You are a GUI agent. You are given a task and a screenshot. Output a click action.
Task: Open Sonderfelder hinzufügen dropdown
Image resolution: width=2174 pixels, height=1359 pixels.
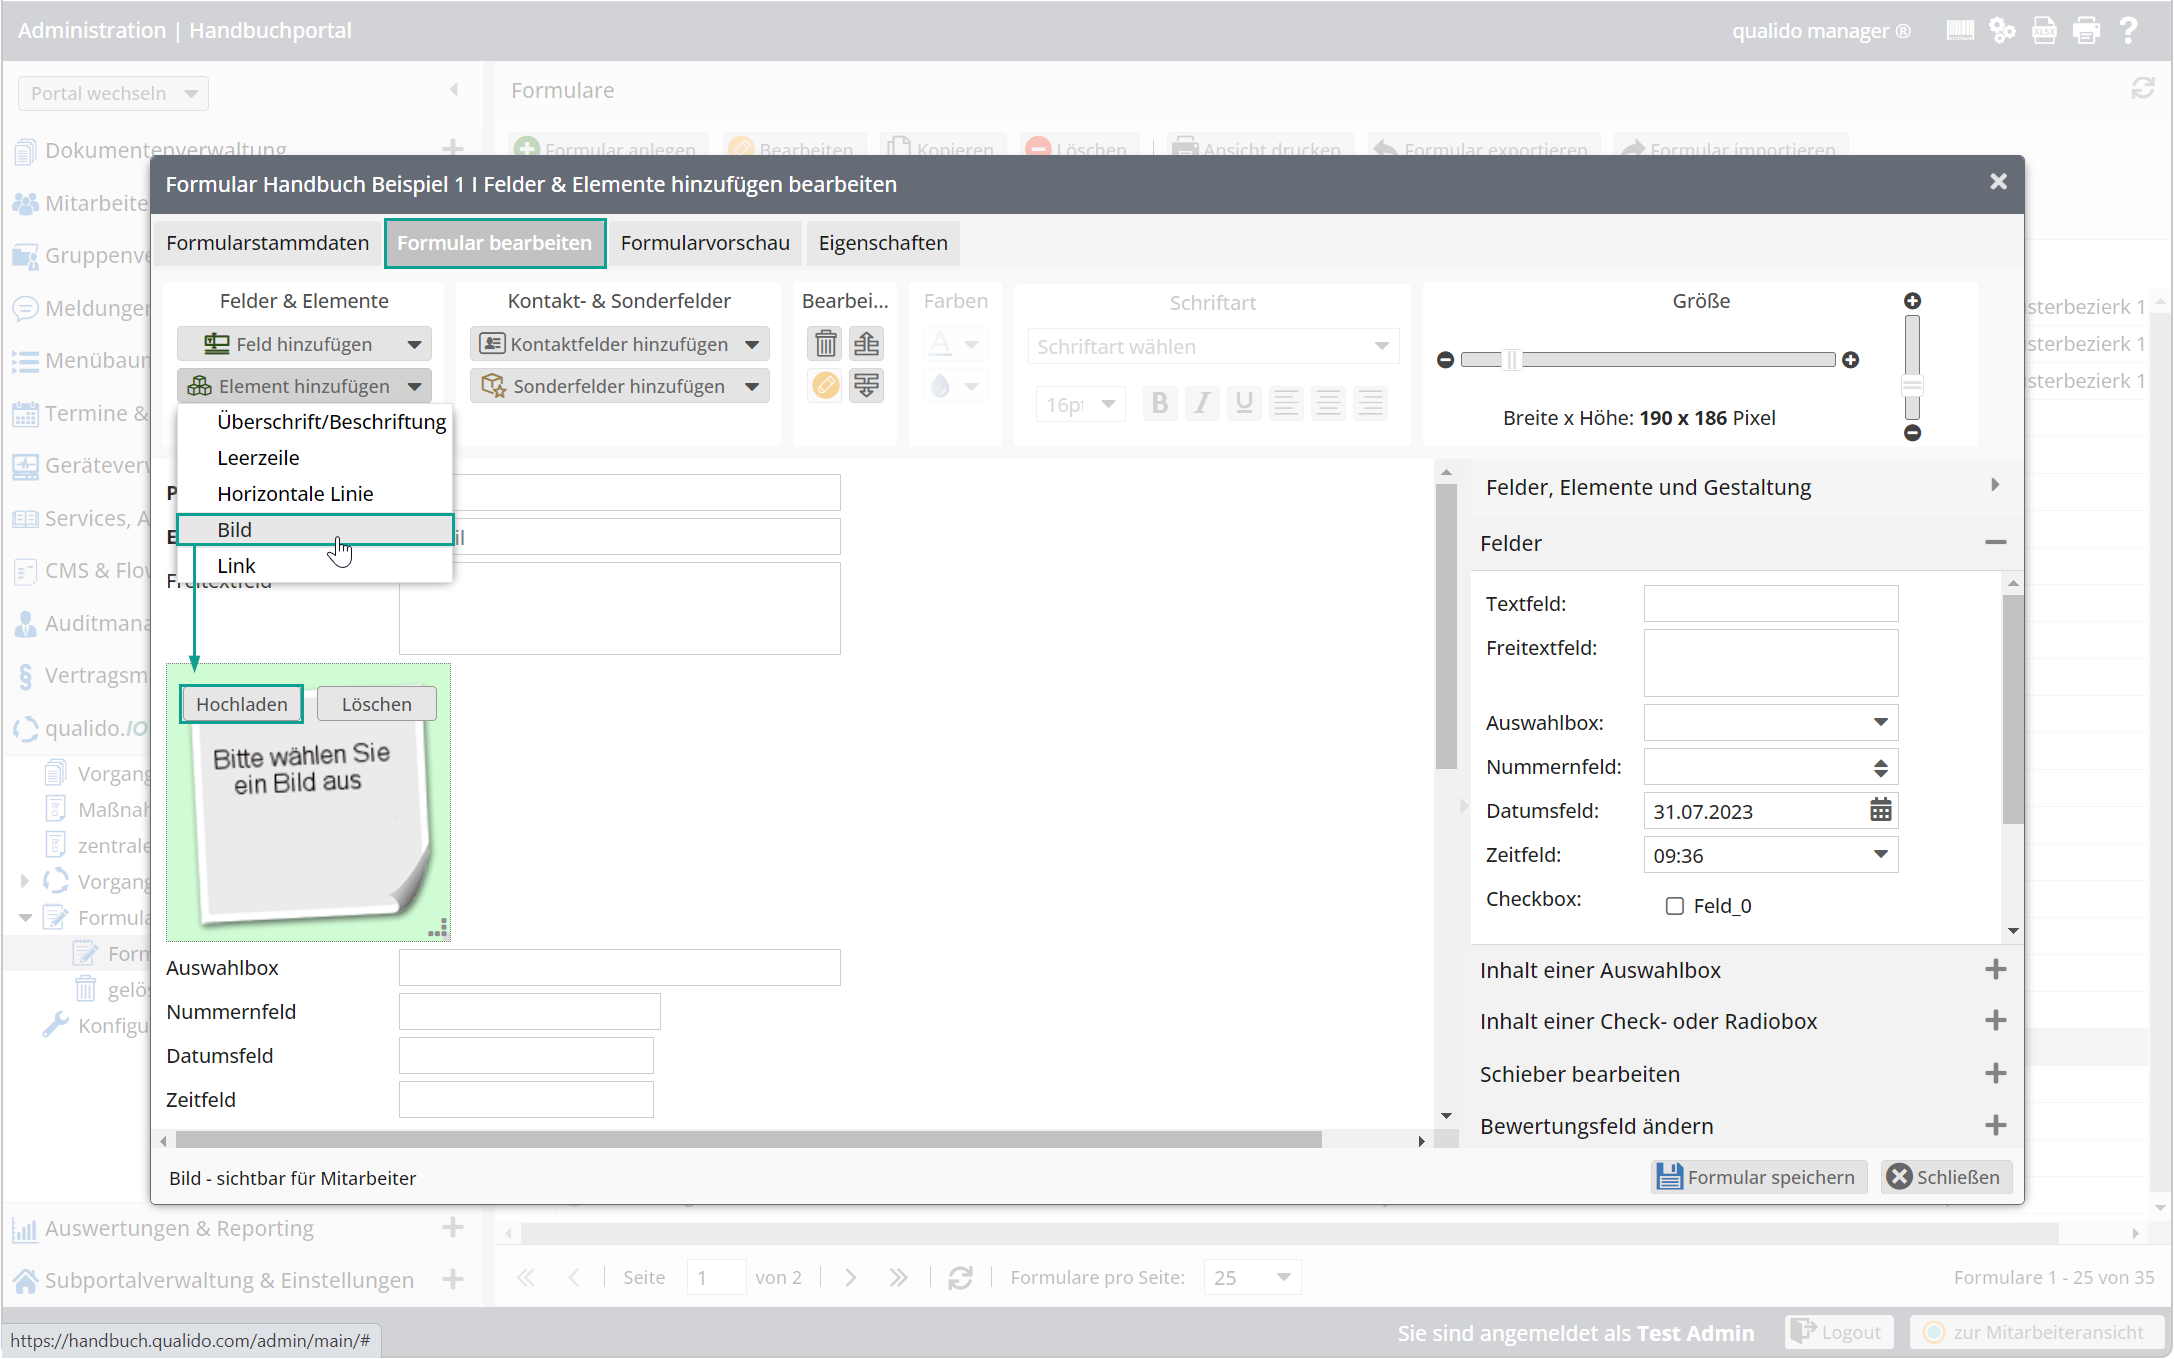point(620,386)
